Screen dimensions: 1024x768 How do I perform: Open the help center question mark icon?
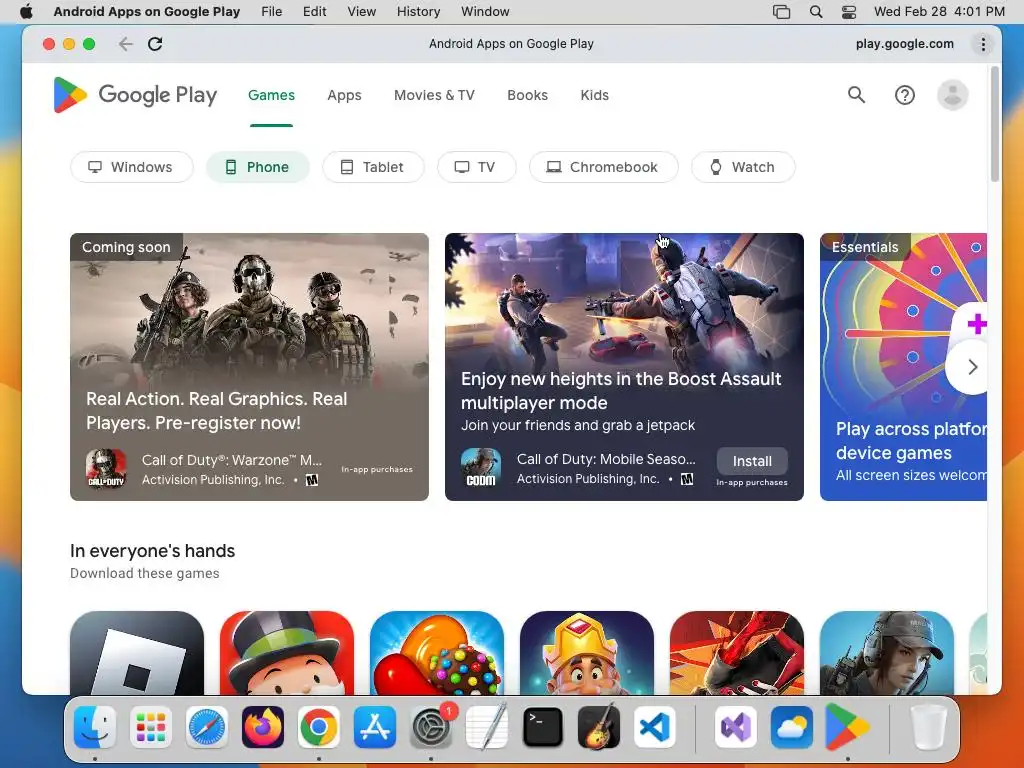point(904,95)
